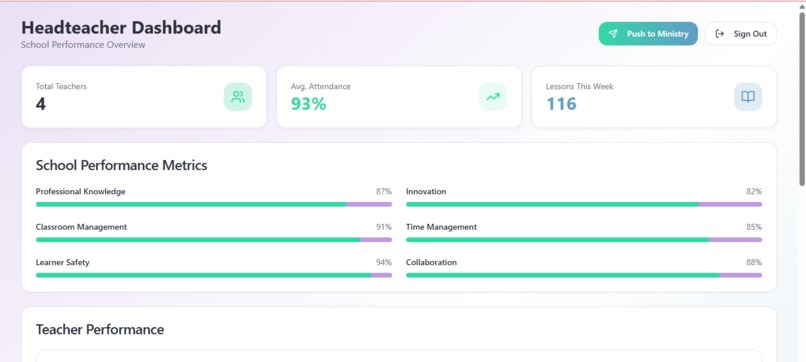806x362 pixels.
Task: Click the 91% Classroom Management value
Action: (383, 227)
